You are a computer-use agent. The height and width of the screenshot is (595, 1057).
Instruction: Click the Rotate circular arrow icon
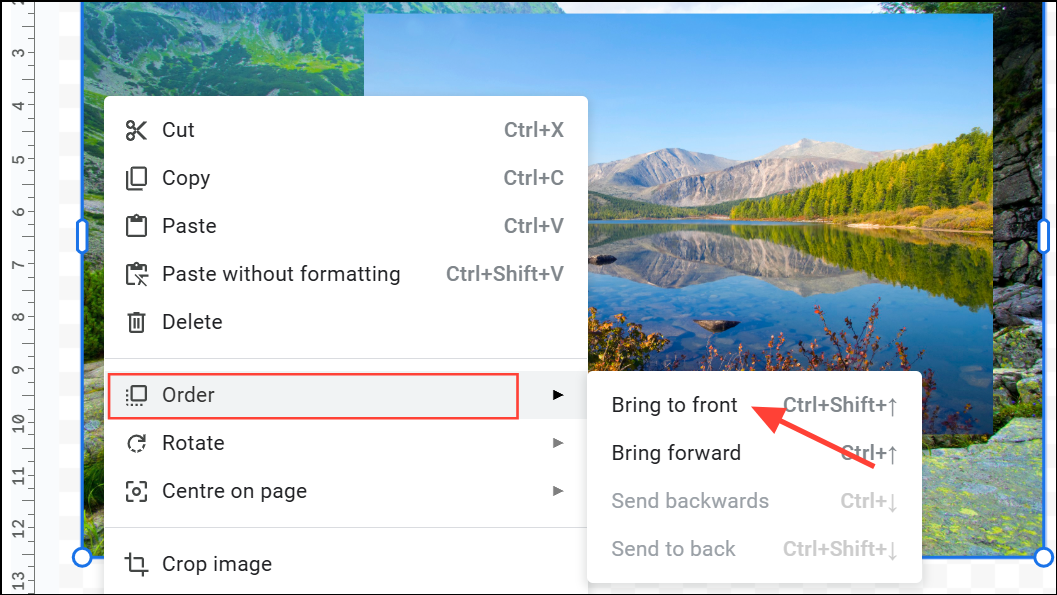coord(136,443)
